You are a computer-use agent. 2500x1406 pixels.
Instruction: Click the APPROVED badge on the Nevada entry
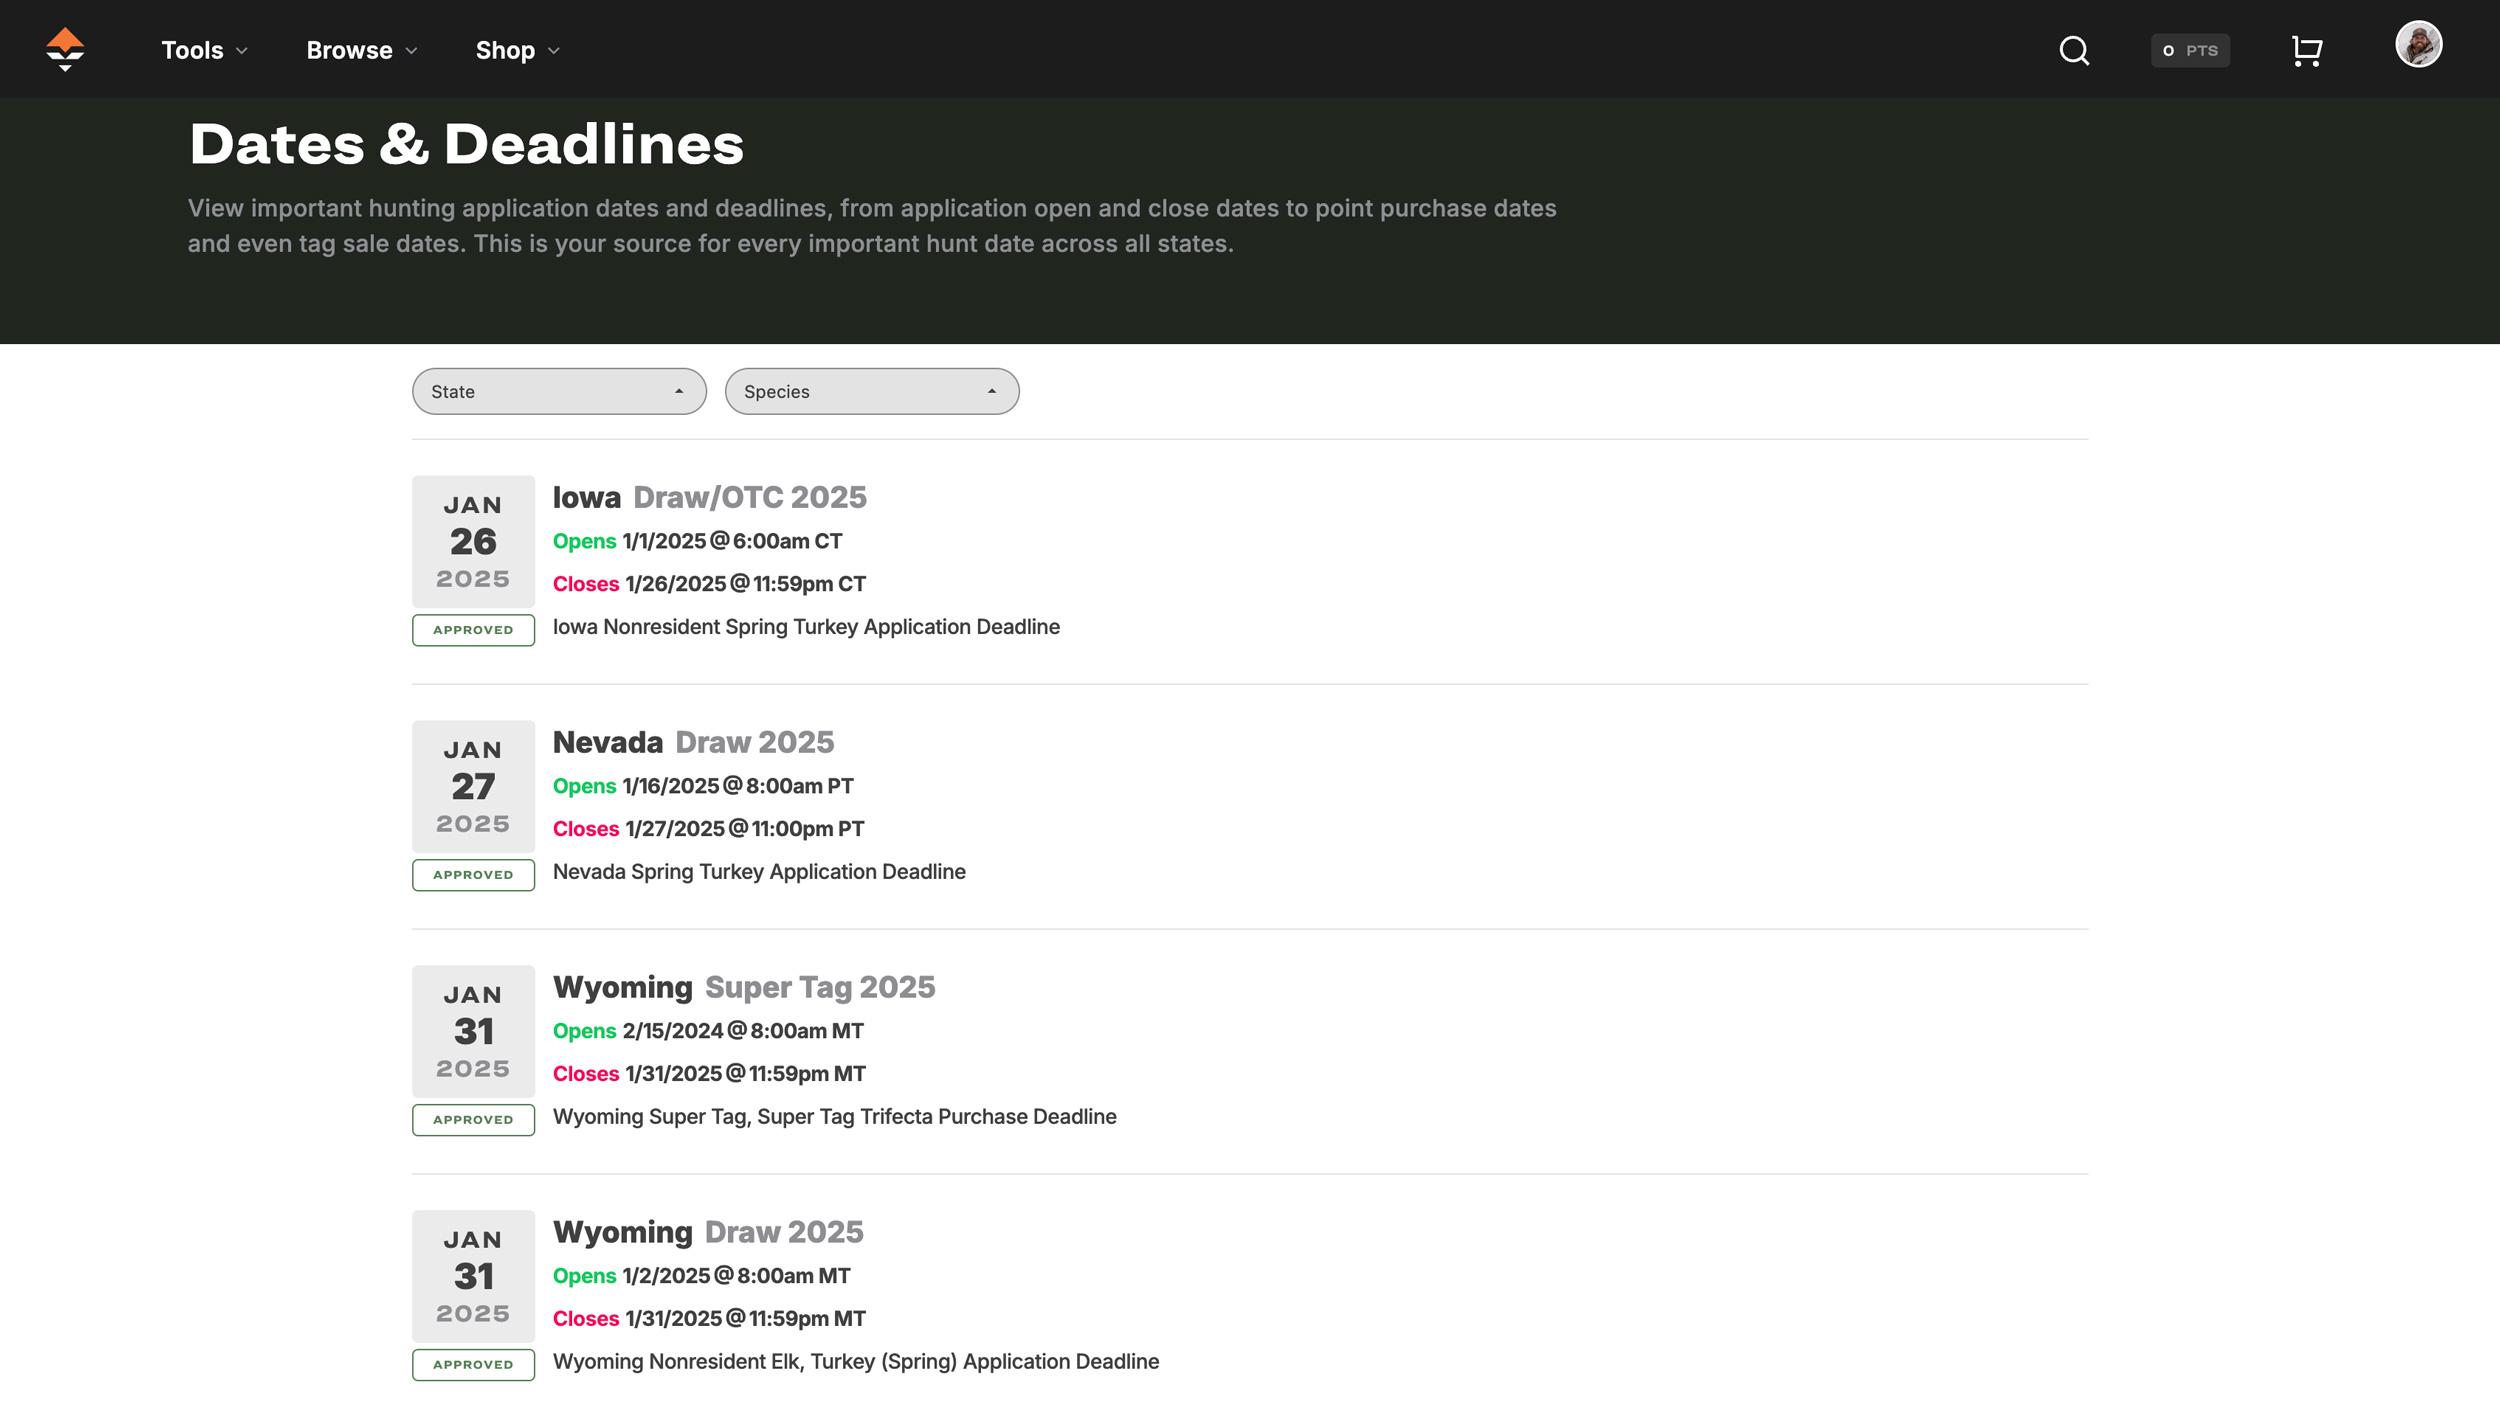click(x=473, y=875)
